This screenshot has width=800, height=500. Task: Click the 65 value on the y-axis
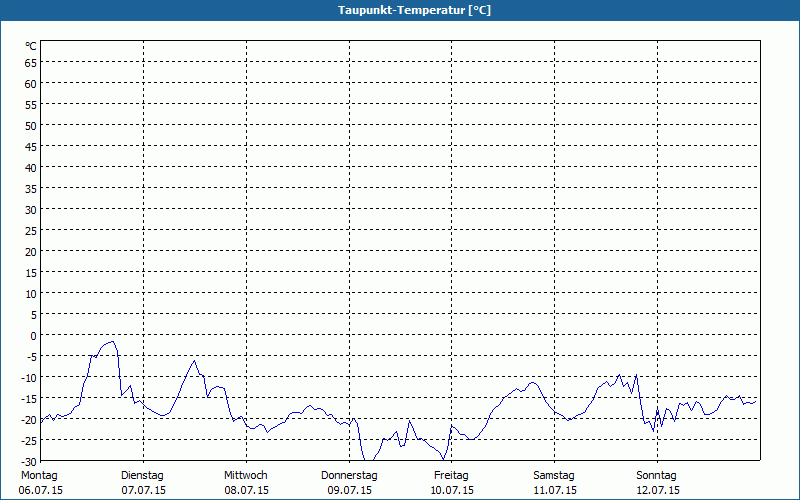click(x=30, y=62)
